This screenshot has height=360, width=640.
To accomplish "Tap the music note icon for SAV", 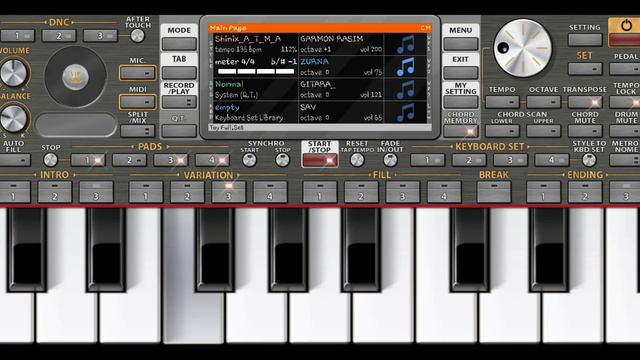I will point(406,113).
